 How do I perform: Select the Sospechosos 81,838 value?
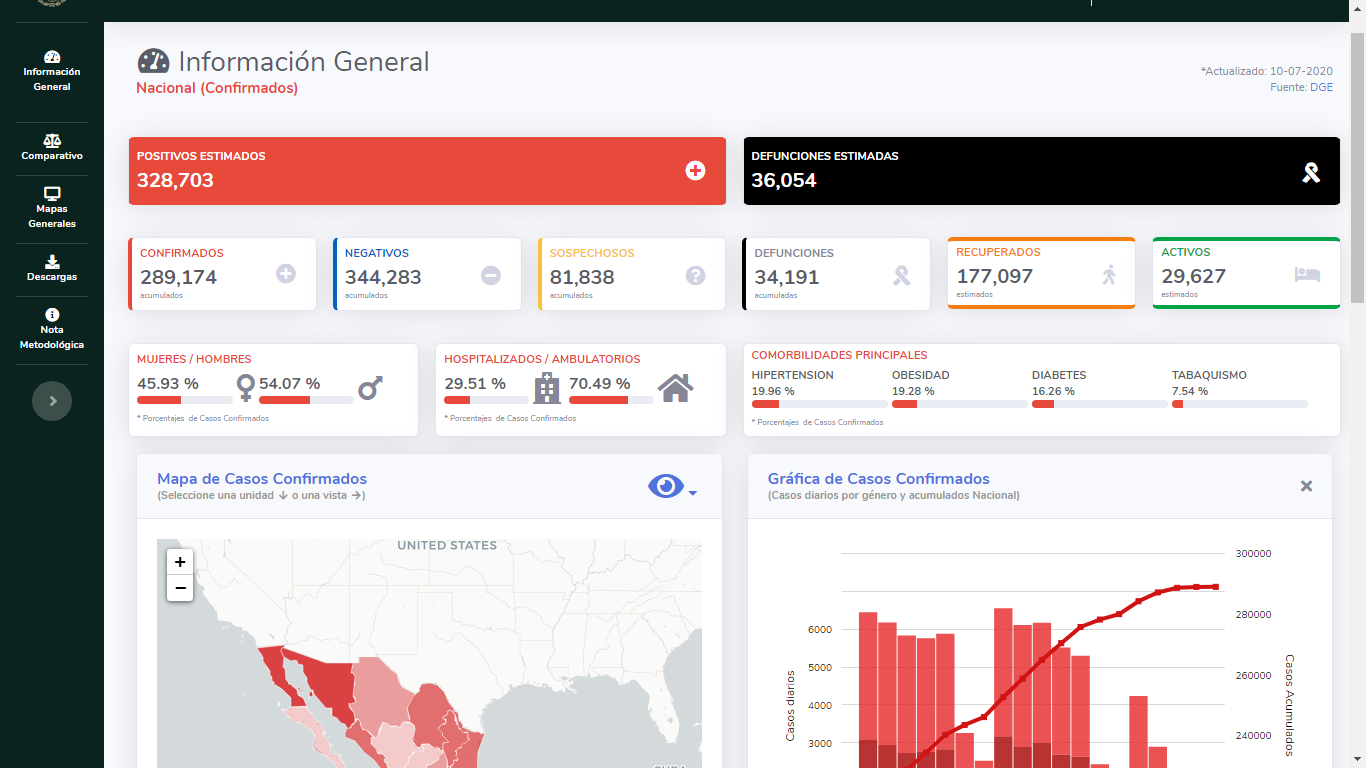[582, 277]
